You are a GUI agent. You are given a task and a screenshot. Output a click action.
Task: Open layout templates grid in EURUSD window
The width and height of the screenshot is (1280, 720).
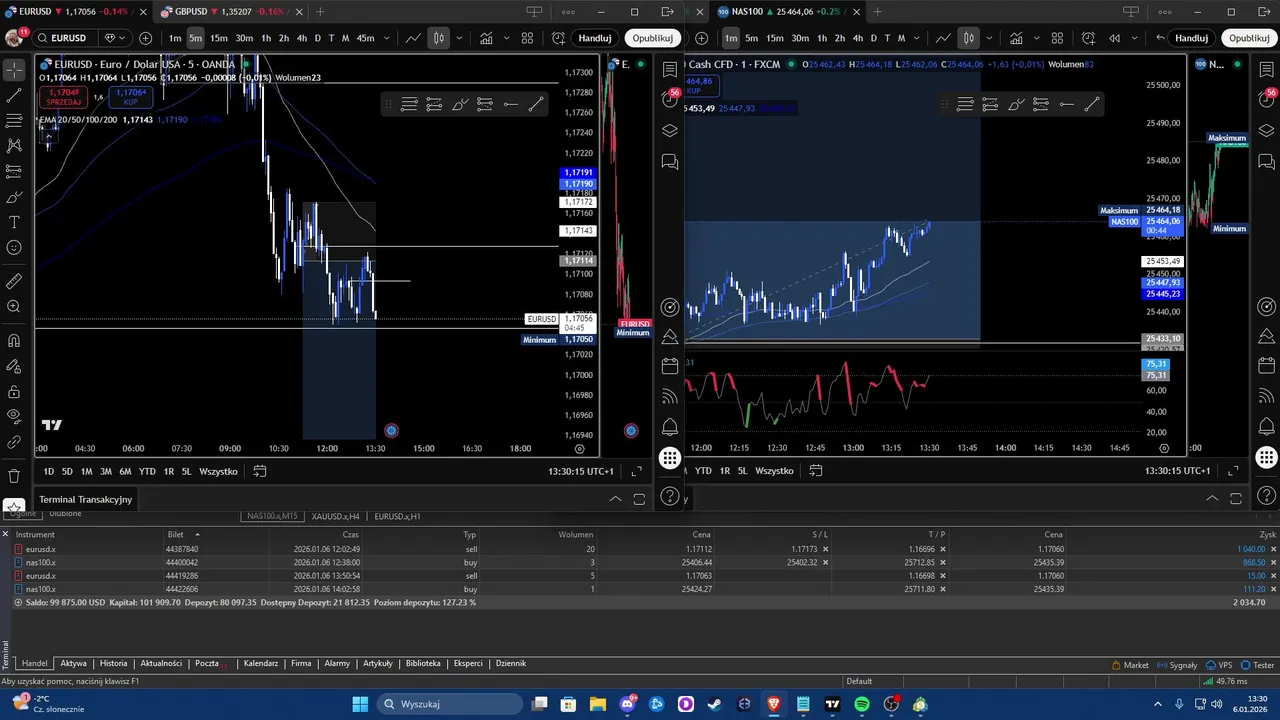(x=527, y=38)
